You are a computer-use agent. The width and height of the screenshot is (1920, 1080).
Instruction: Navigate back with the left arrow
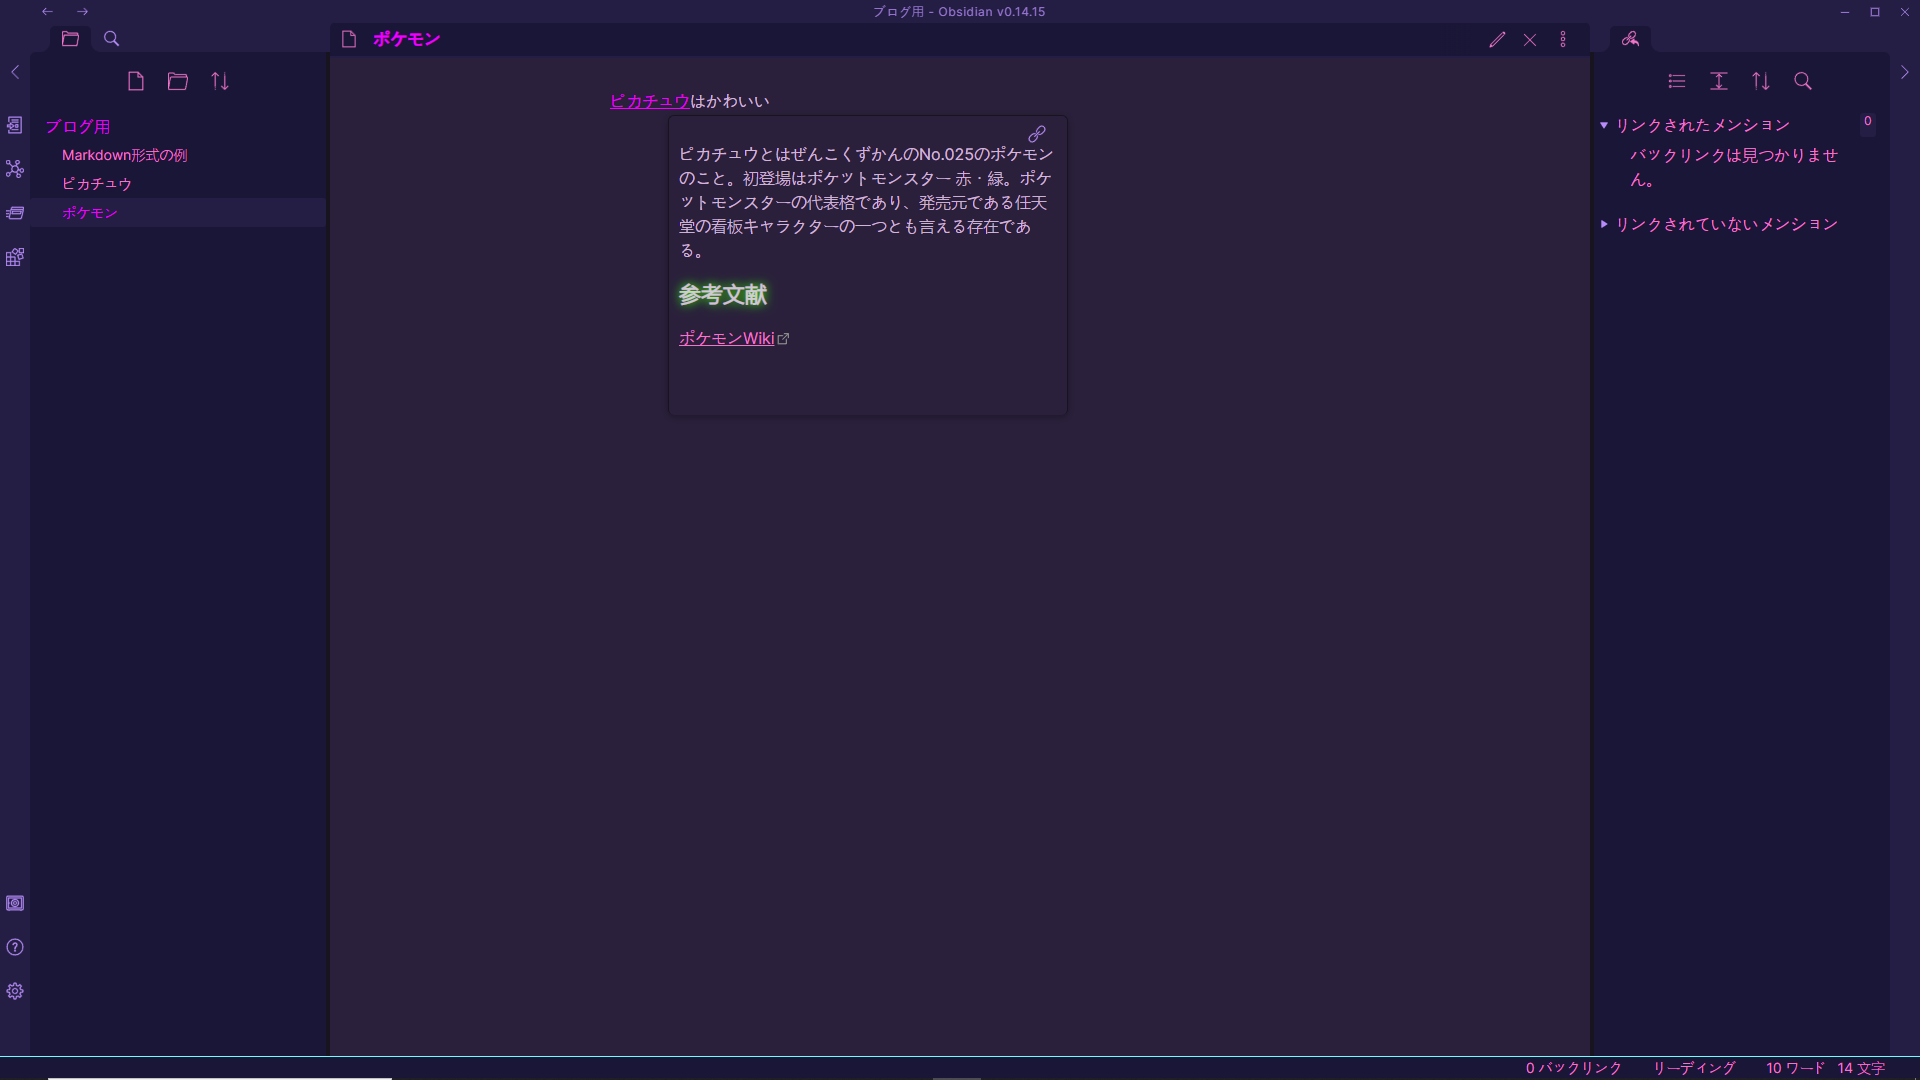click(47, 12)
